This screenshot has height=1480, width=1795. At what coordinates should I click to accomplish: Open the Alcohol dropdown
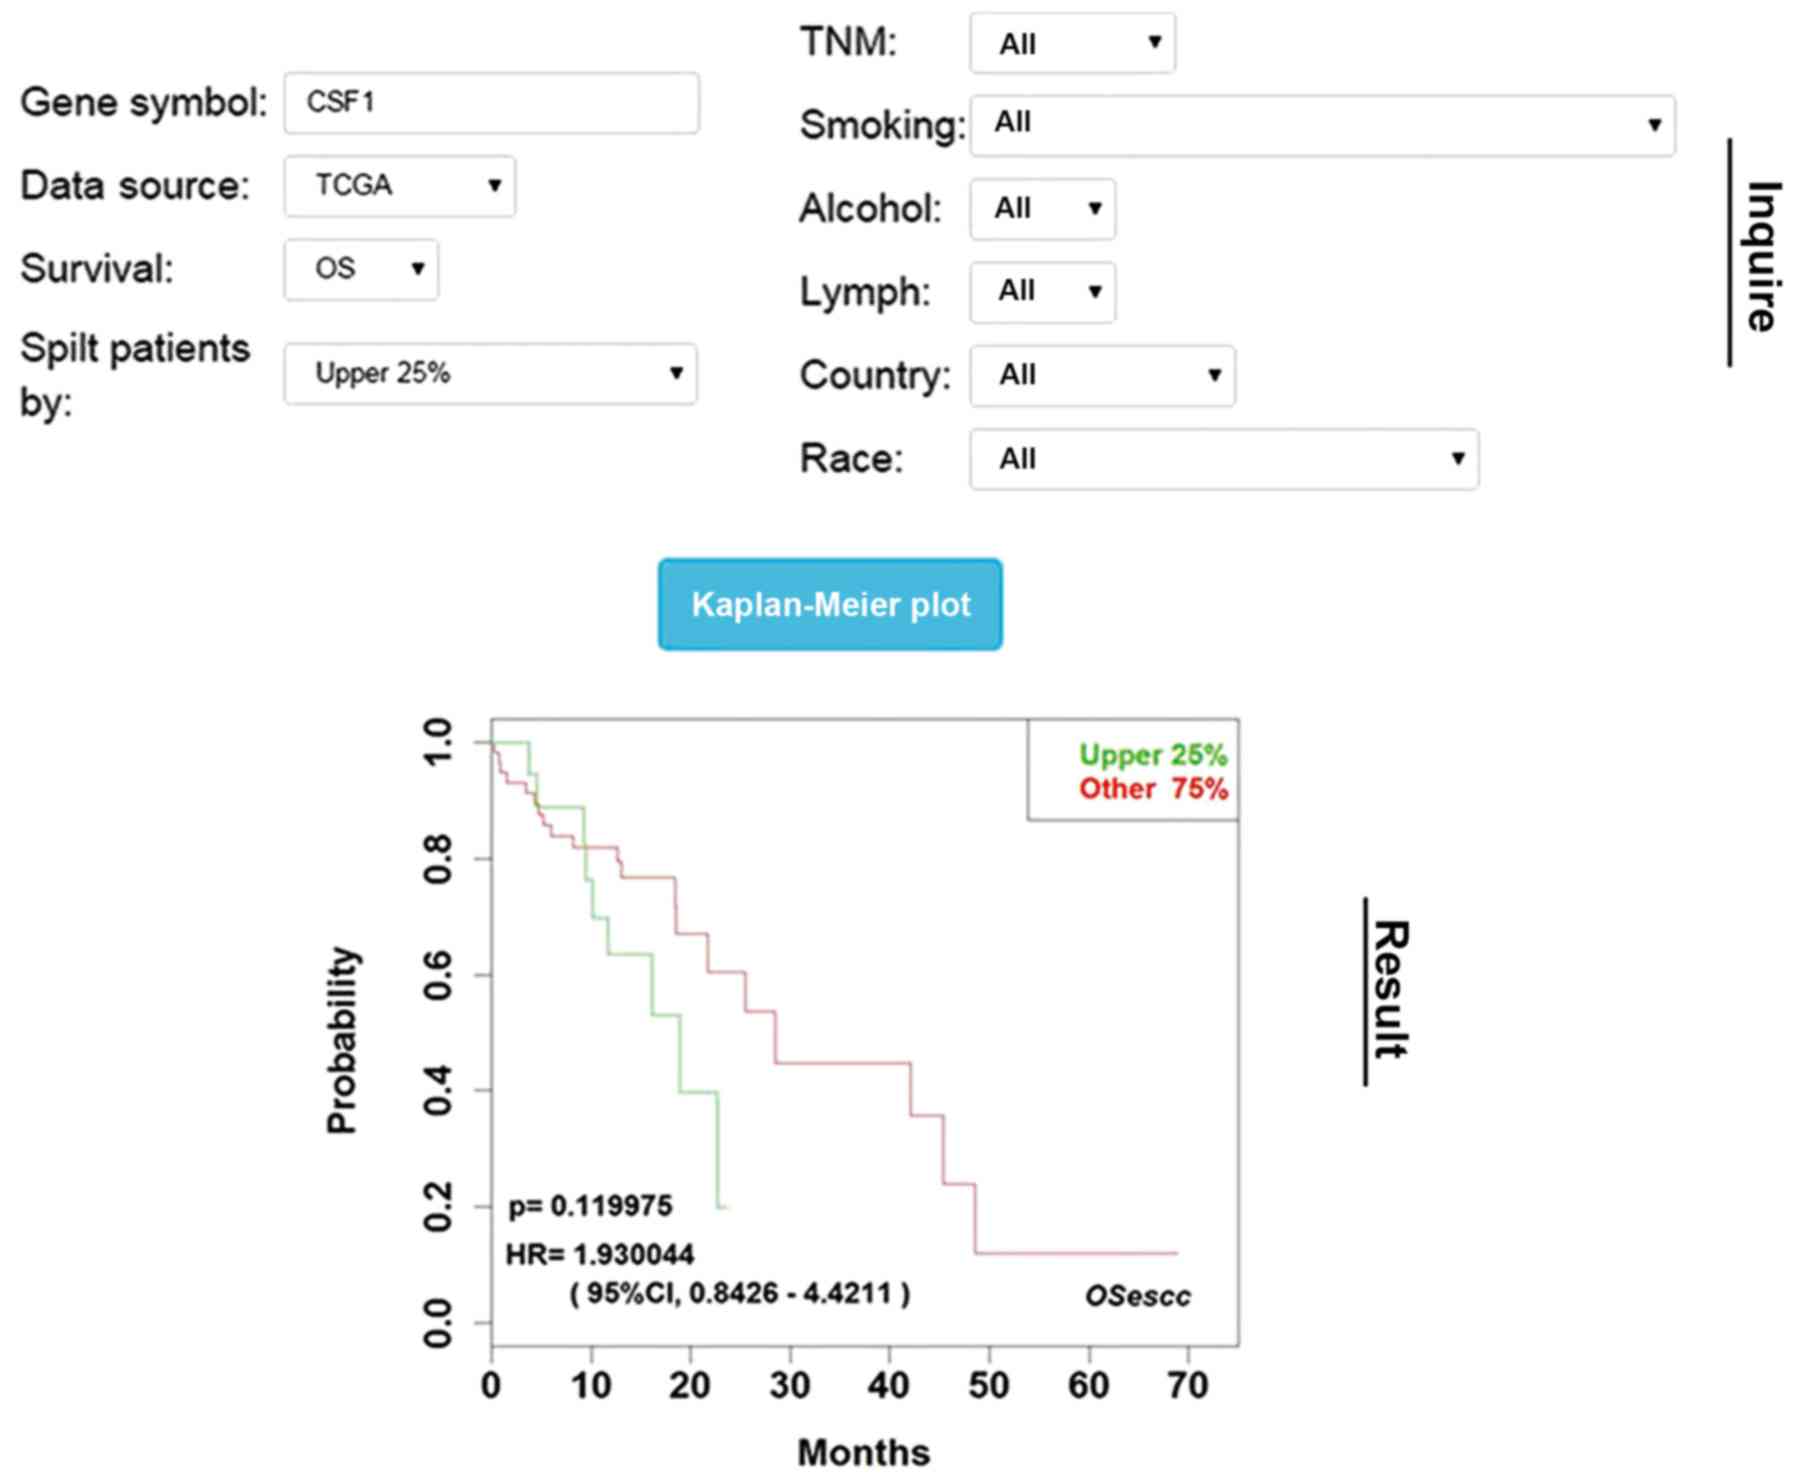pos(1042,209)
